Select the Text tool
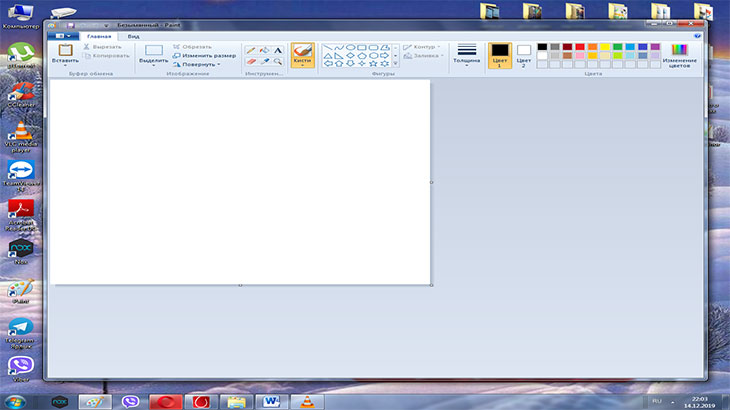730x410 pixels. click(277, 49)
